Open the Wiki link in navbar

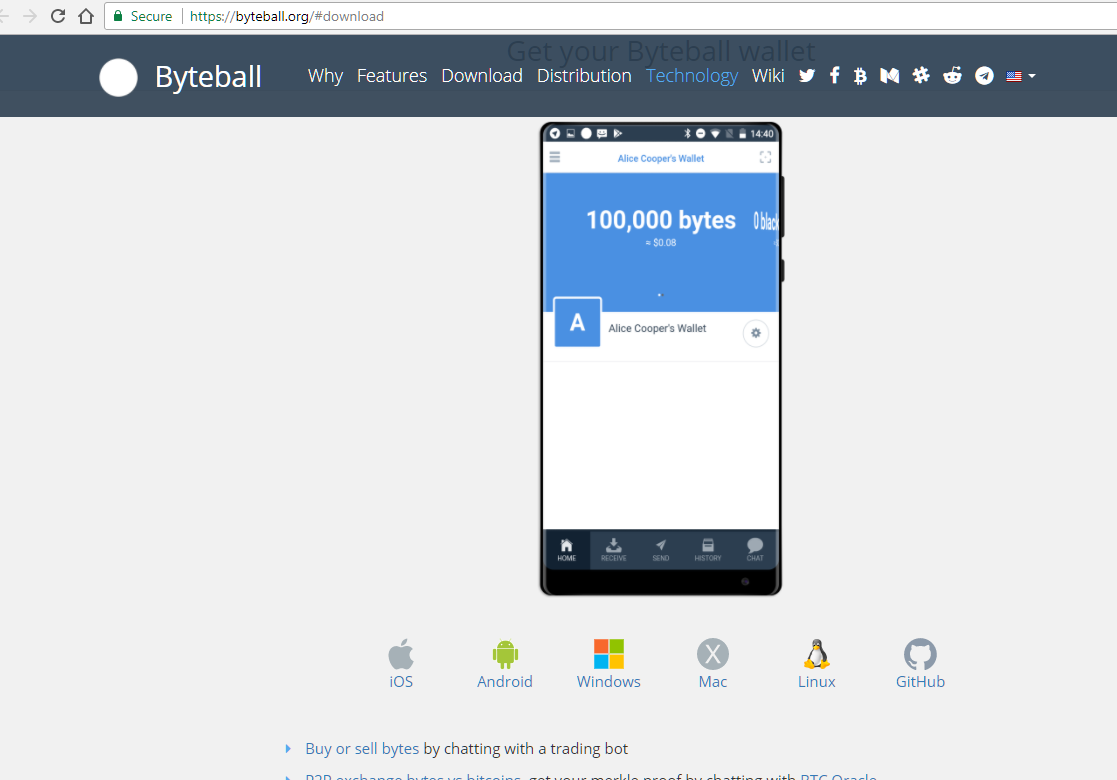click(768, 76)
